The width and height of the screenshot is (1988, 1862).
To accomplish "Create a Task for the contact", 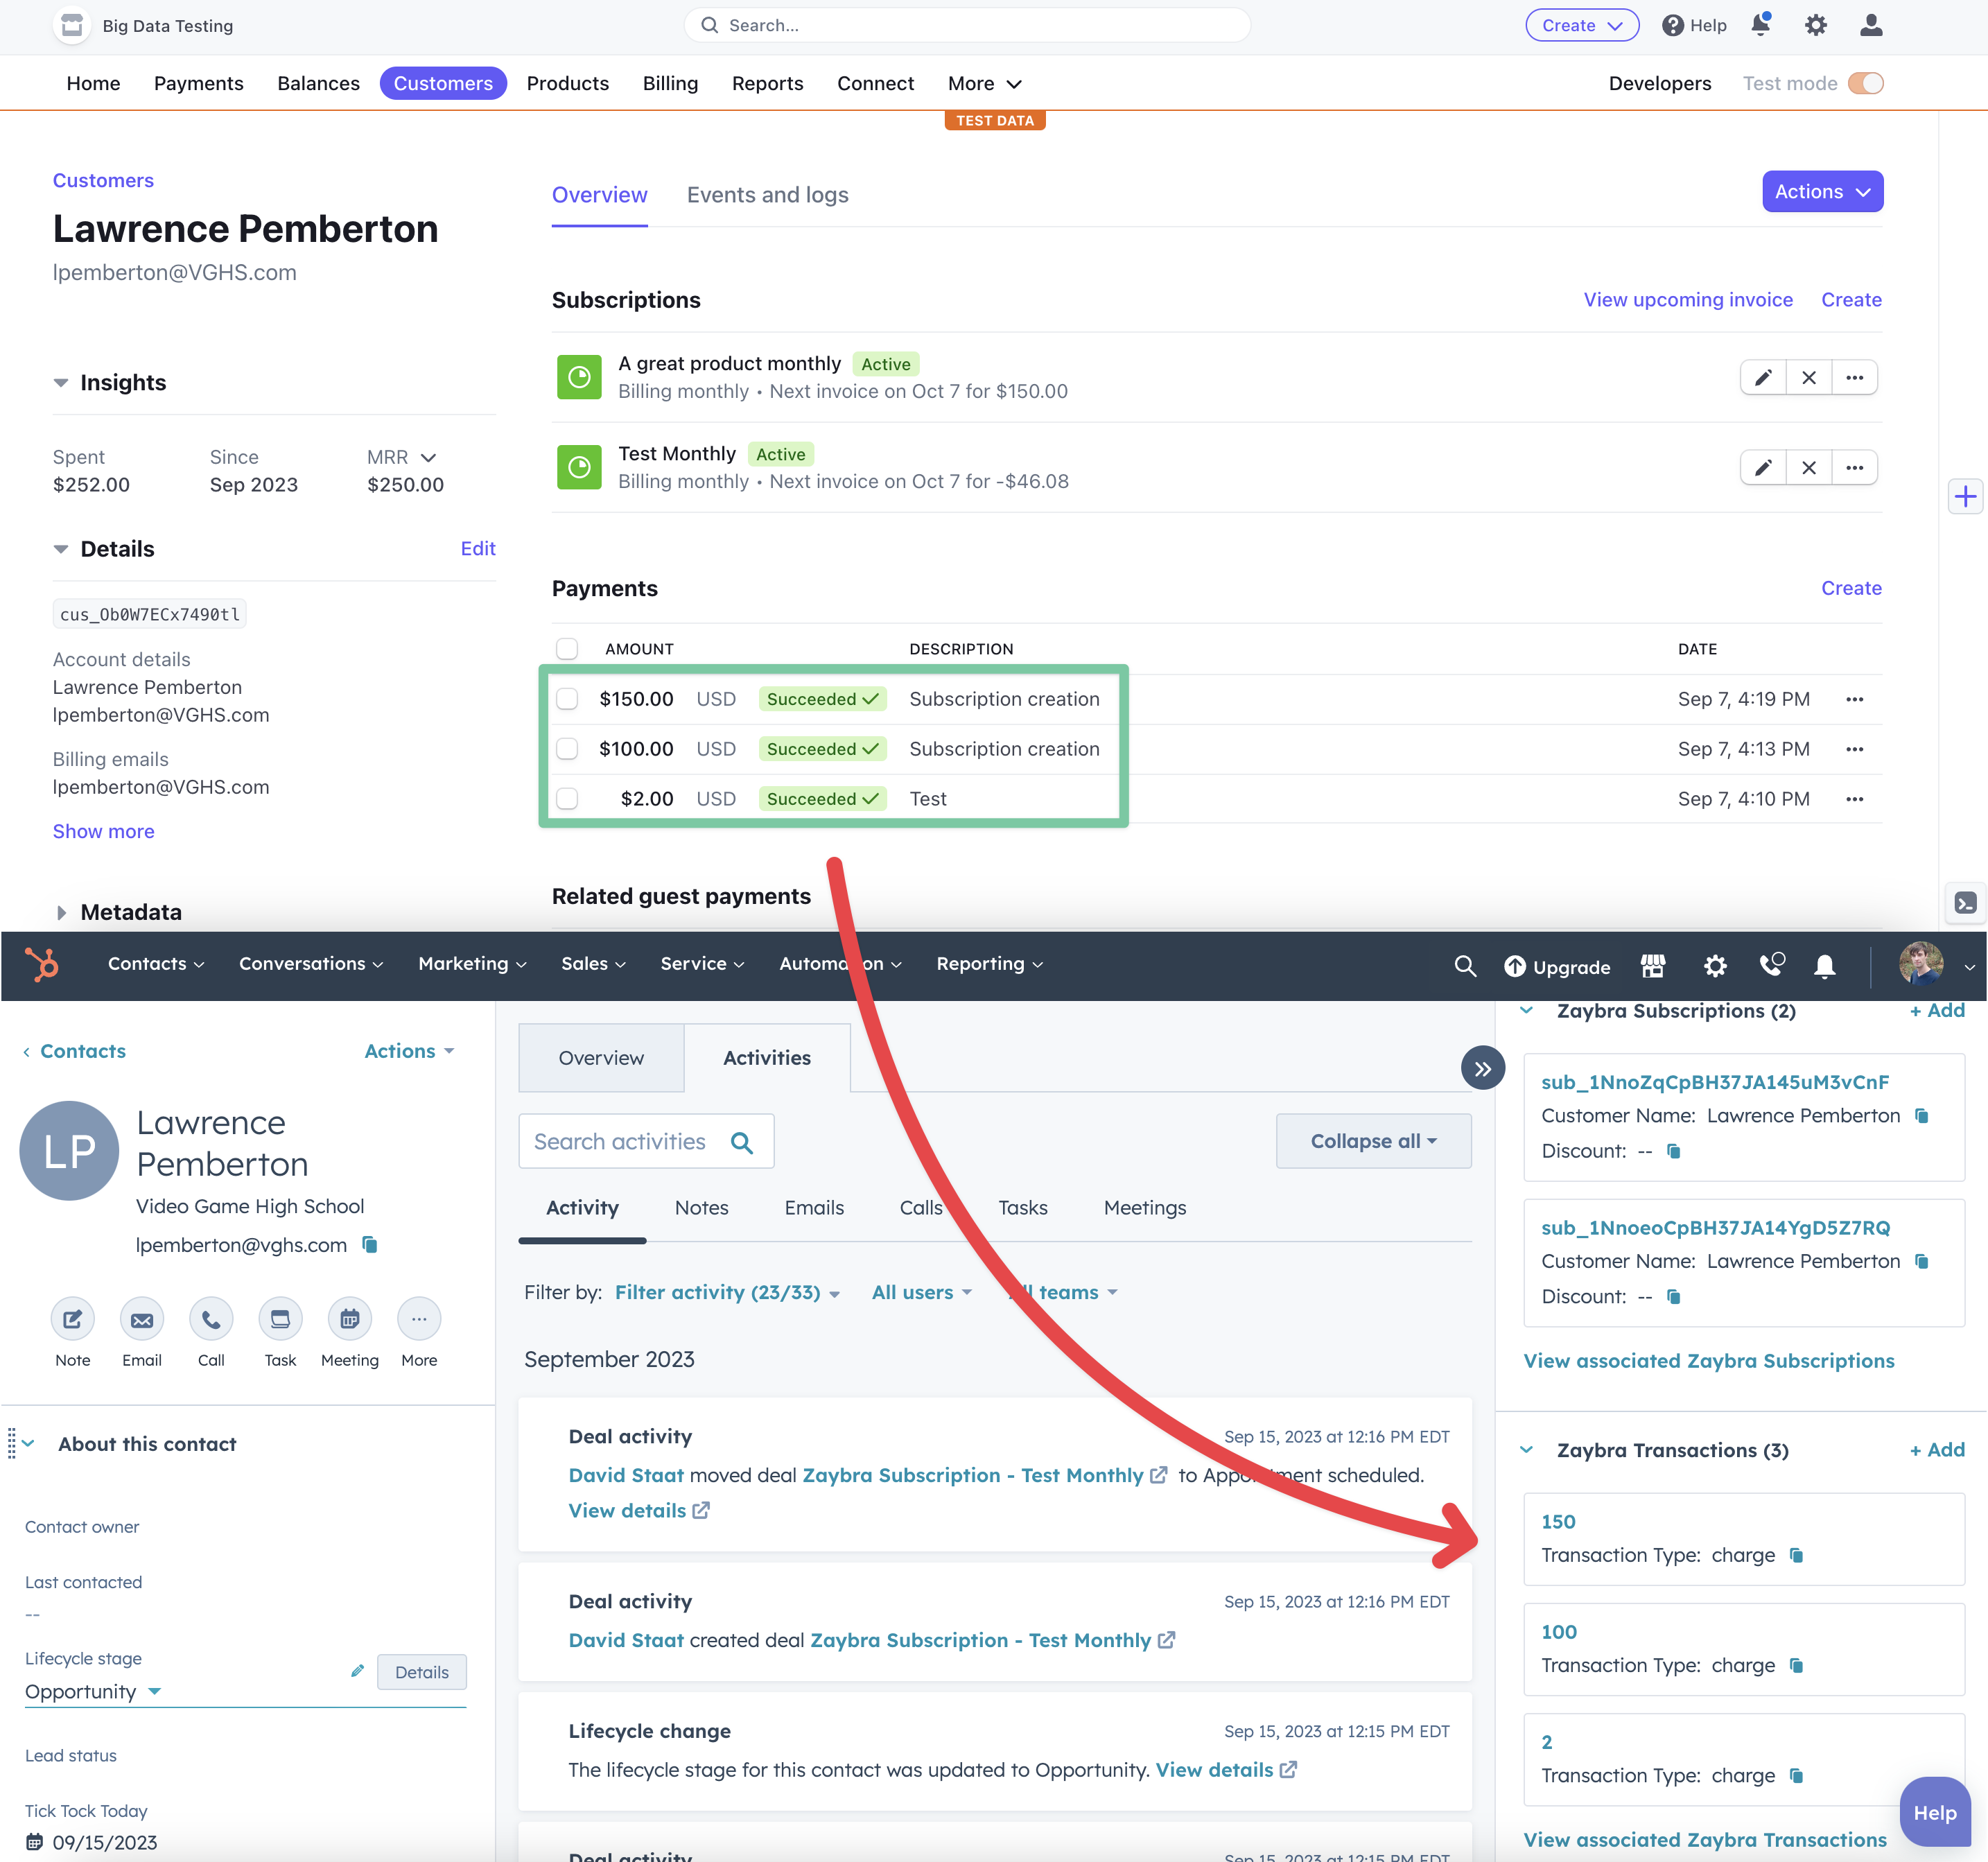I will click(280, 1319).
